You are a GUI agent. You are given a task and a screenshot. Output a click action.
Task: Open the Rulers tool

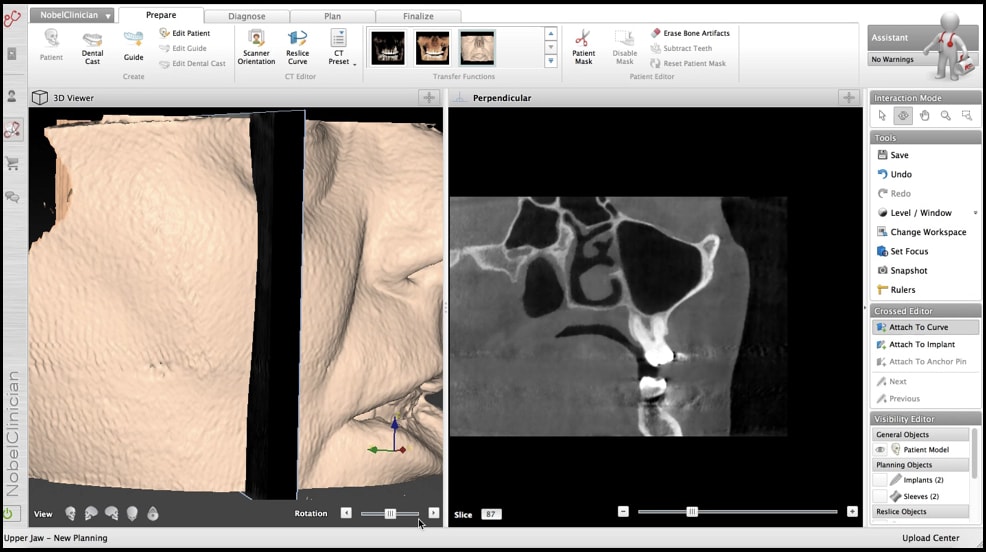tap(896, 290)
